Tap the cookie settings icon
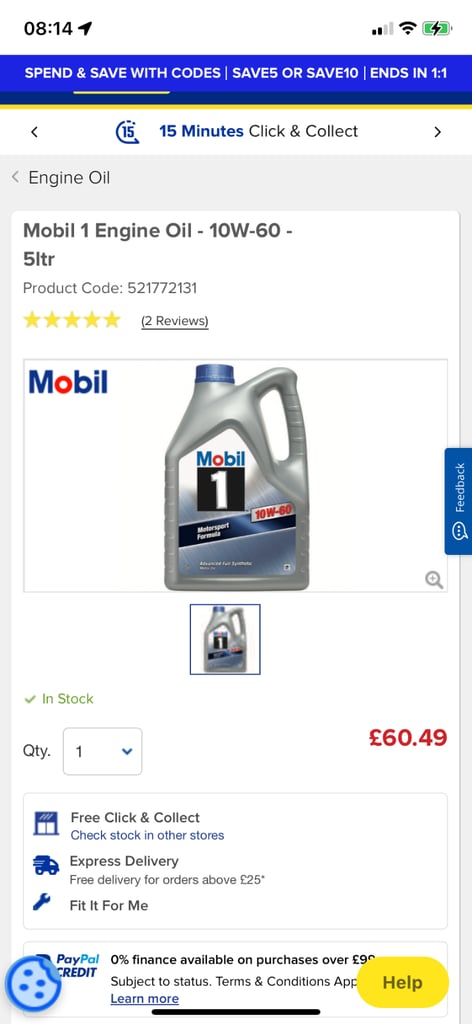The width and height of the screenshot is (472, 1024). pyautogui.click(x=33, y=983)
